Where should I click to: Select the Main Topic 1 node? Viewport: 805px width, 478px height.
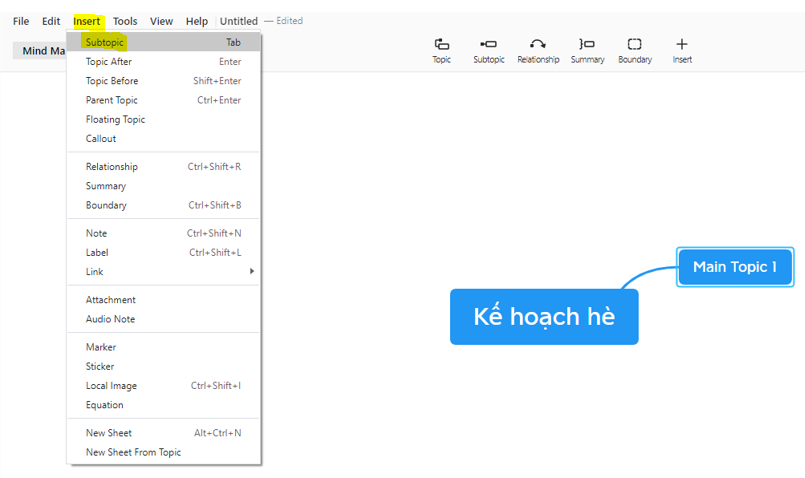pyautogui.click(x=735, y=267)
